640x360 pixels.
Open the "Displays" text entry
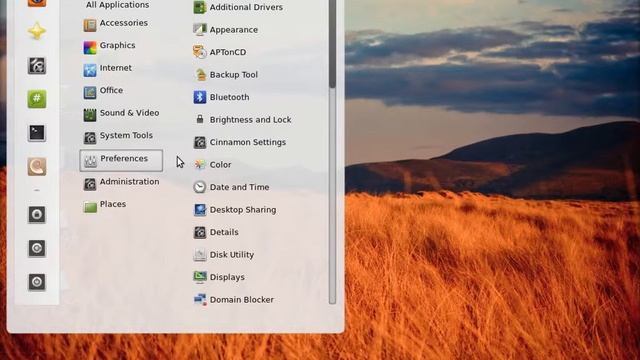click(x=227, y=277)
